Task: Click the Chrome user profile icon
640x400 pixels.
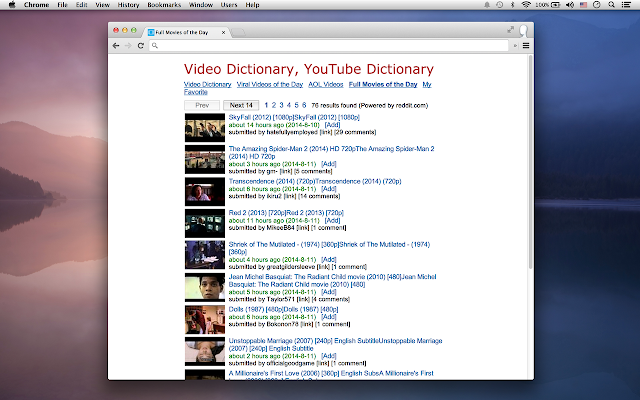Action: (x=523, y=31)
